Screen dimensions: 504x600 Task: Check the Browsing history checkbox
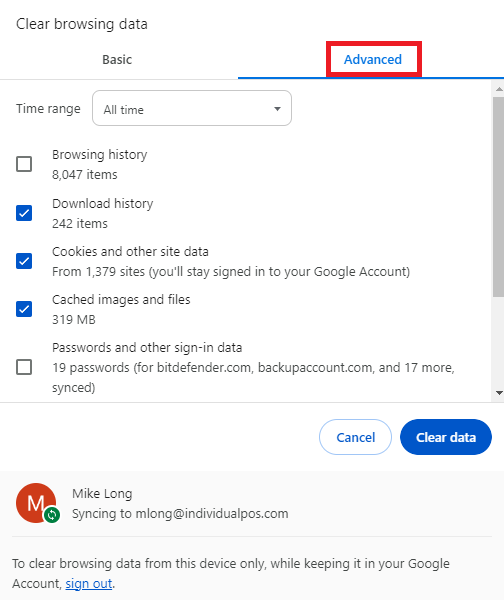(24, 164)
